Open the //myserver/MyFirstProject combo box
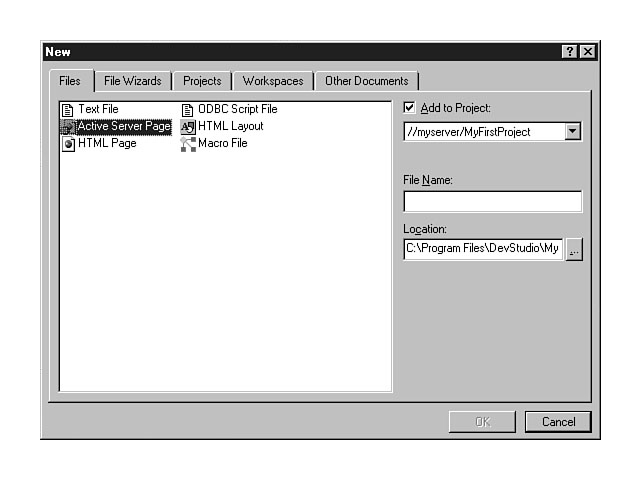The height and width of the screenshot is (480, 640). pos(484,132)
